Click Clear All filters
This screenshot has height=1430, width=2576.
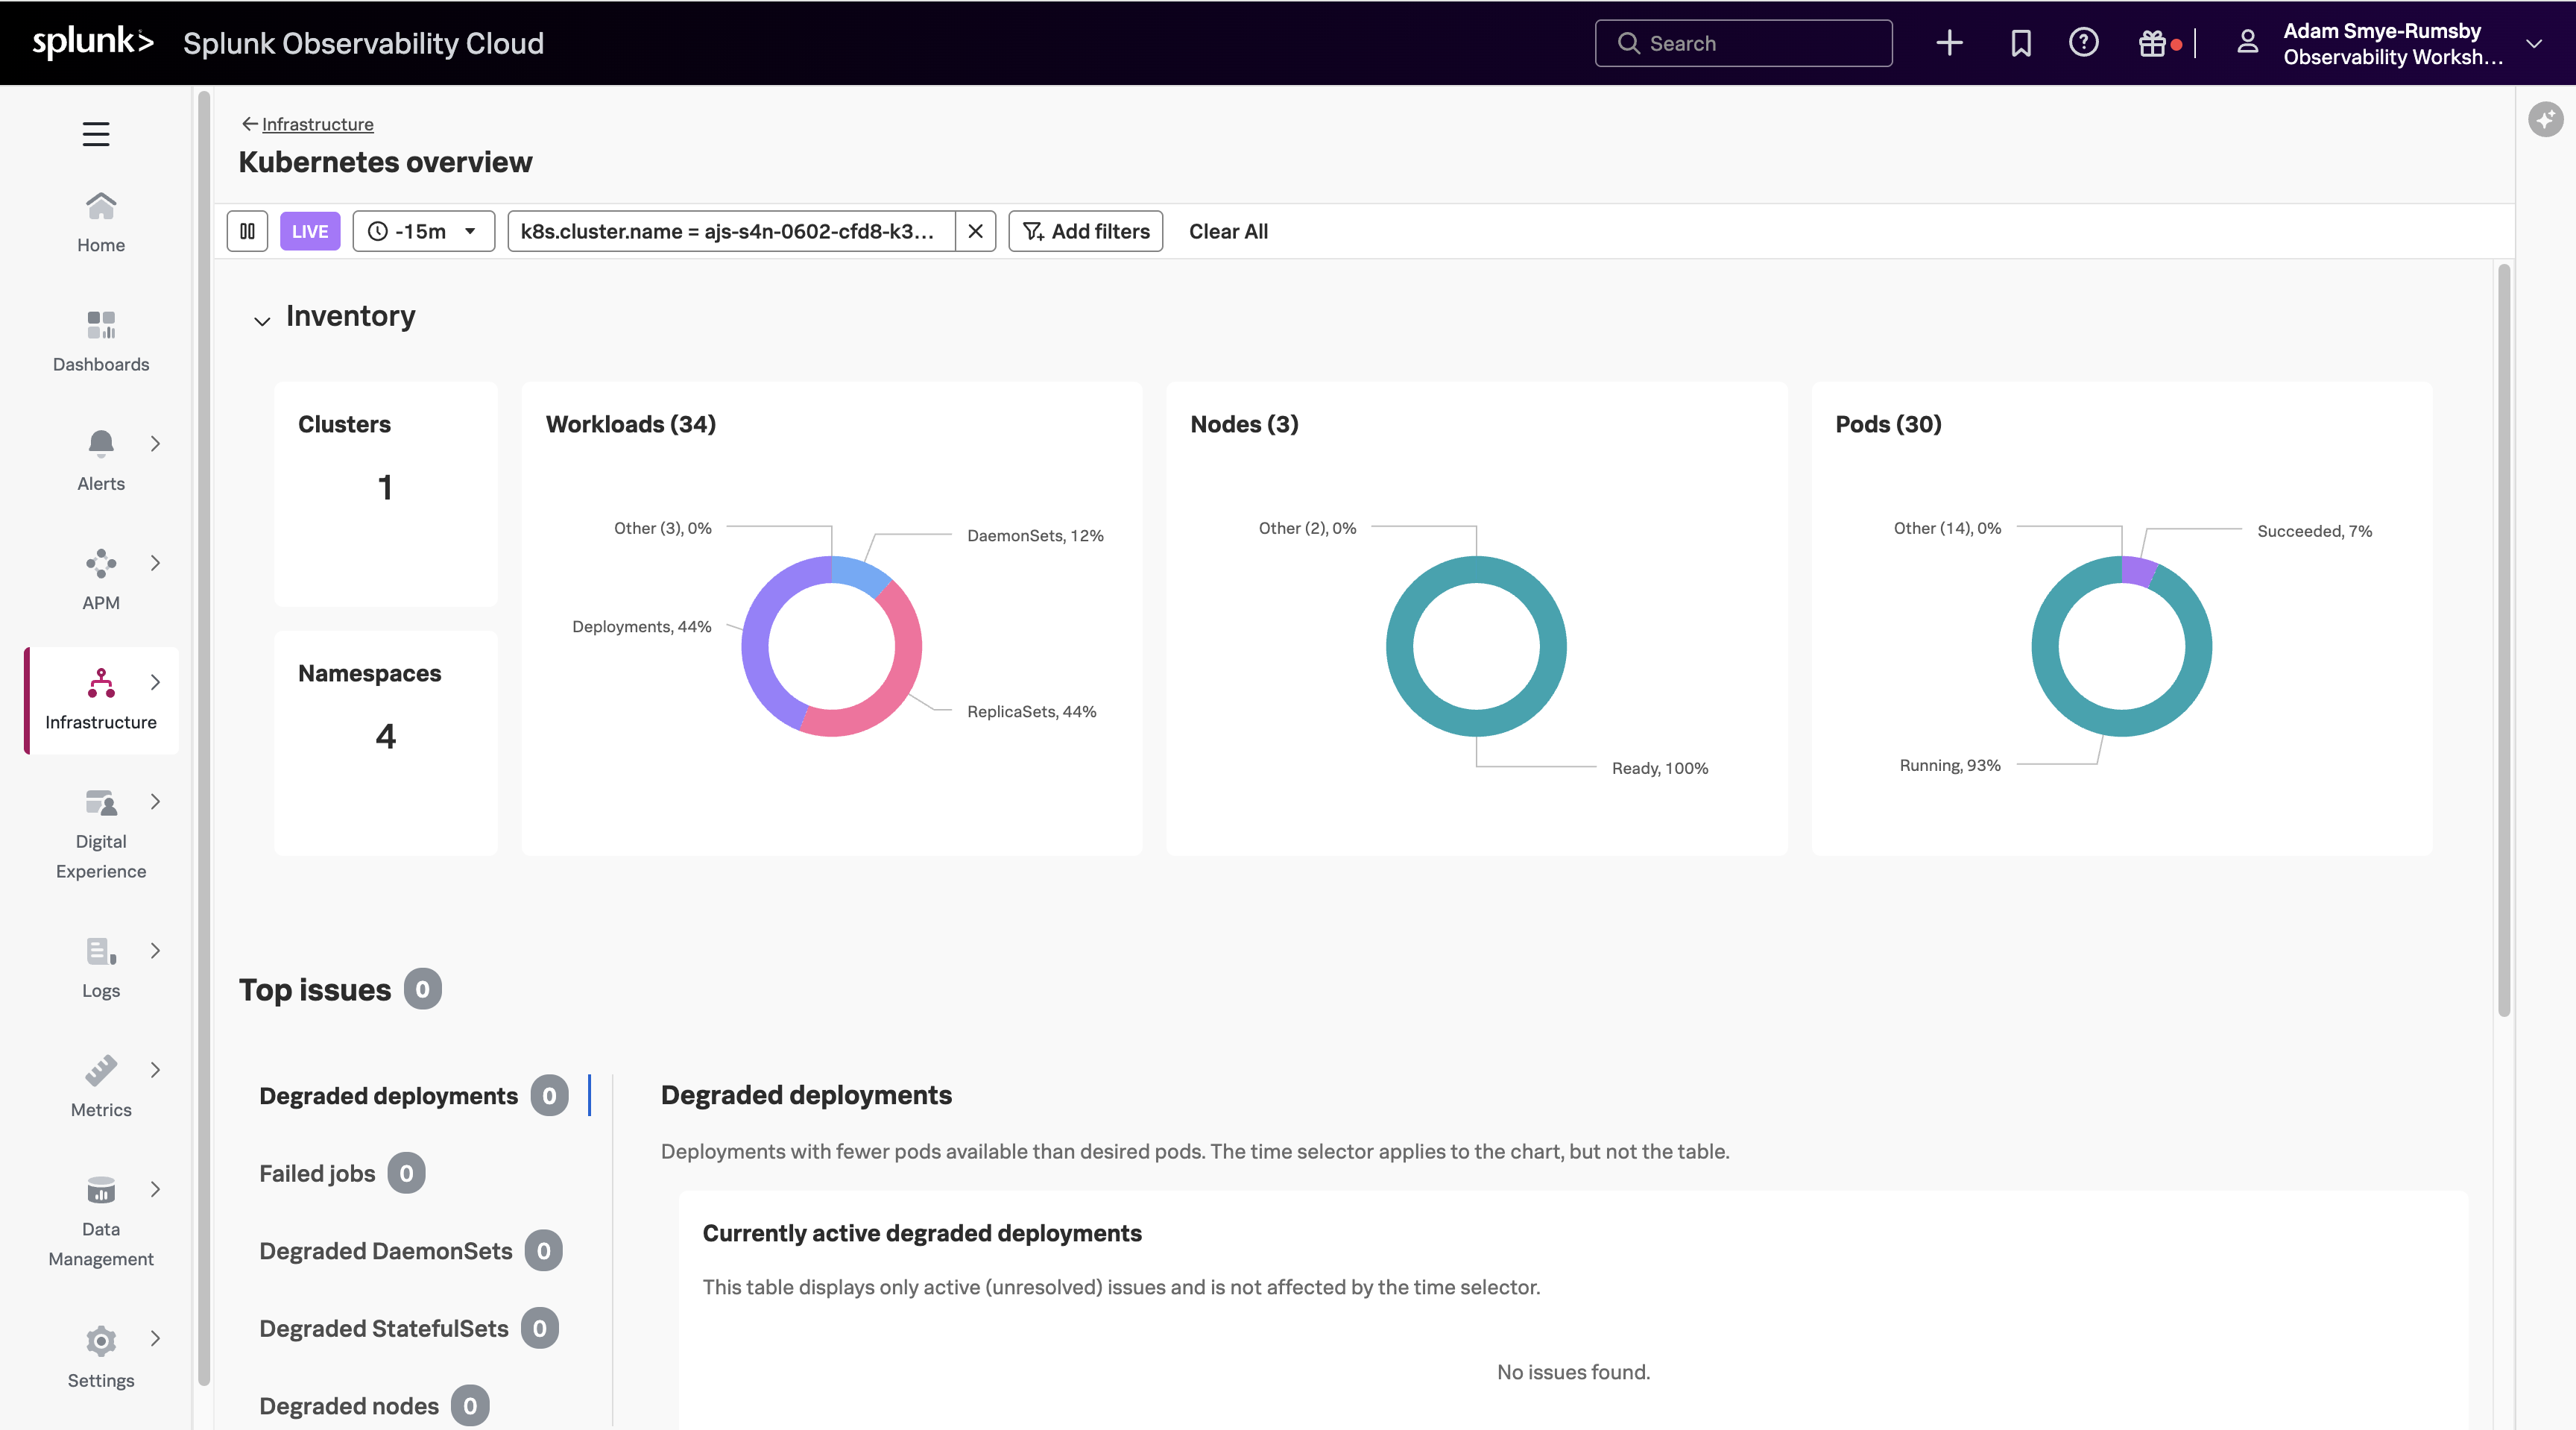1228,231
